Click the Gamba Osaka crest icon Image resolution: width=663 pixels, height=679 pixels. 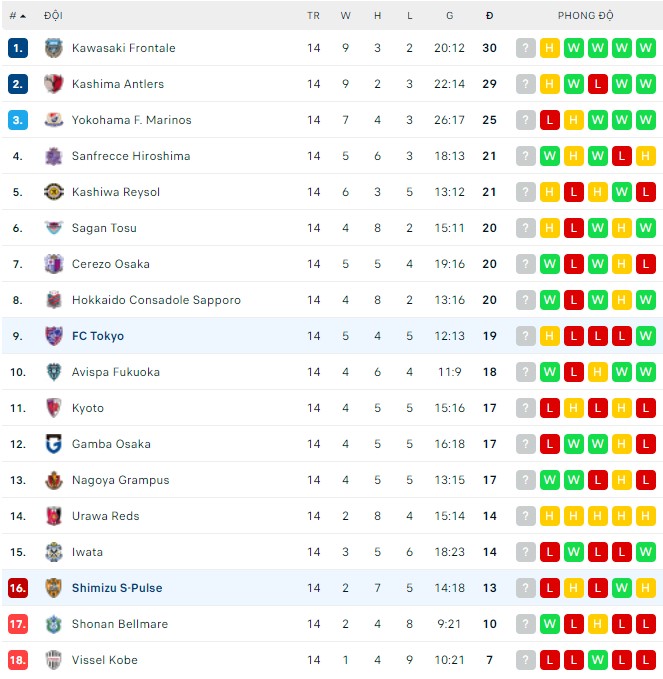click(54, 444)
